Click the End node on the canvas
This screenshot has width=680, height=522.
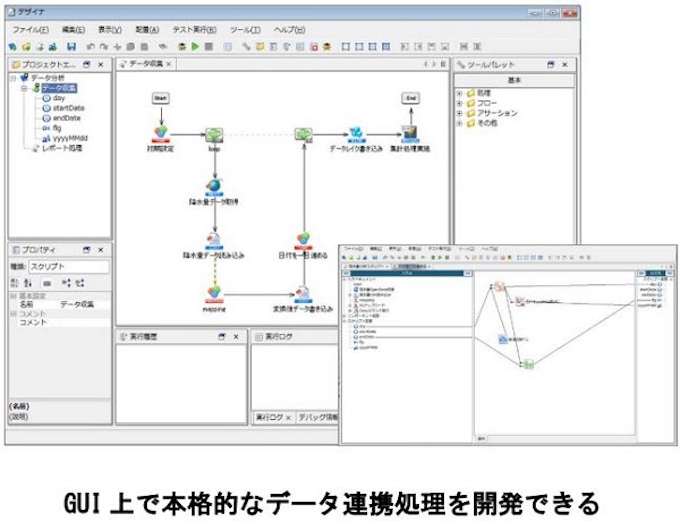pyautogui.click(x=410, y=98)
